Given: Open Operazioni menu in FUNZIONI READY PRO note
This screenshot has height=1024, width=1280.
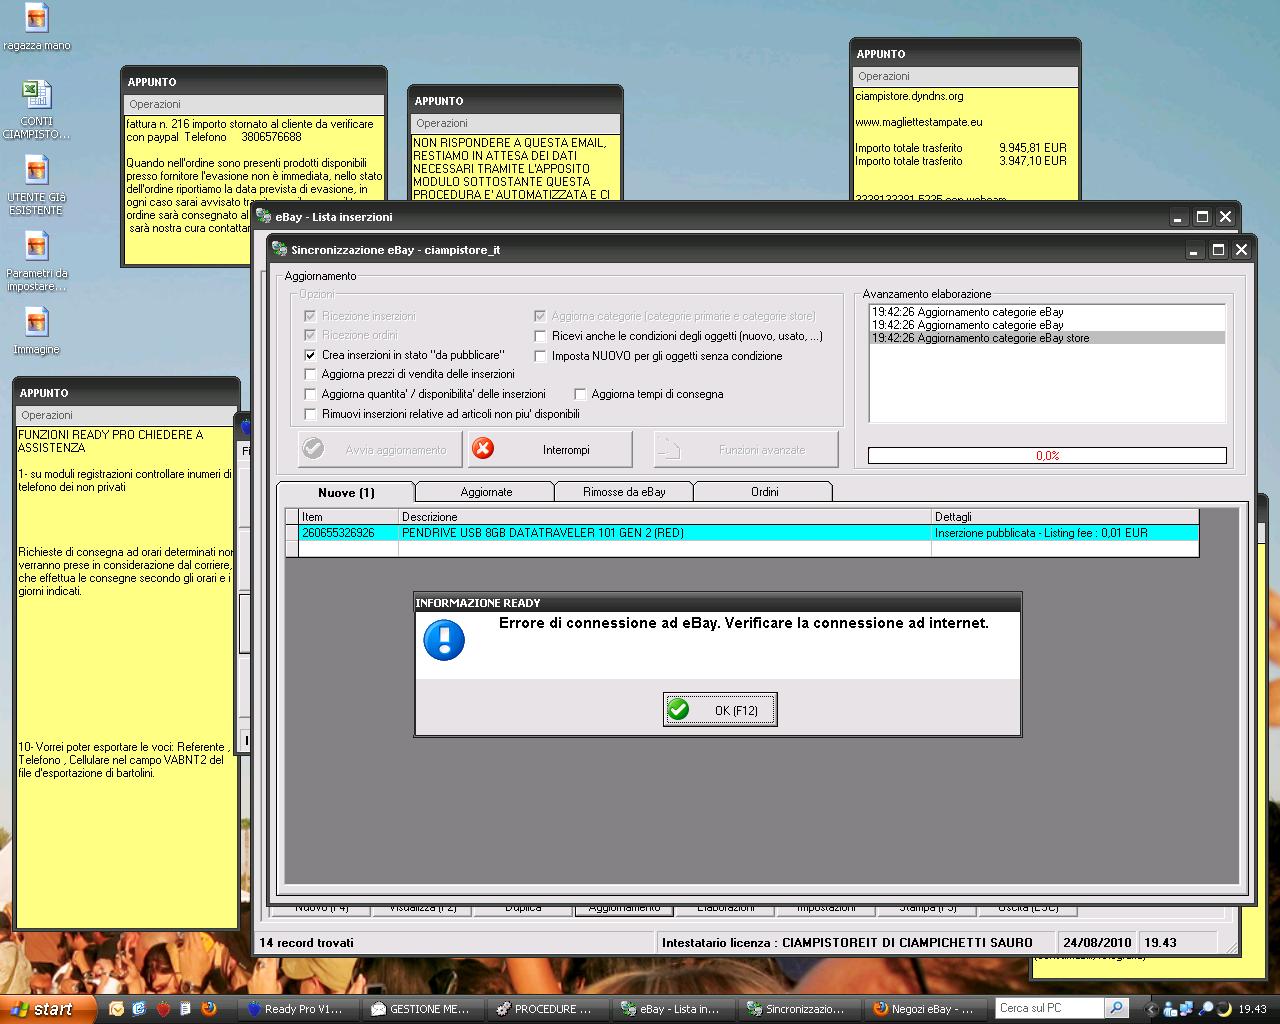Looking at the screenshot, I should tap(47, 415).
